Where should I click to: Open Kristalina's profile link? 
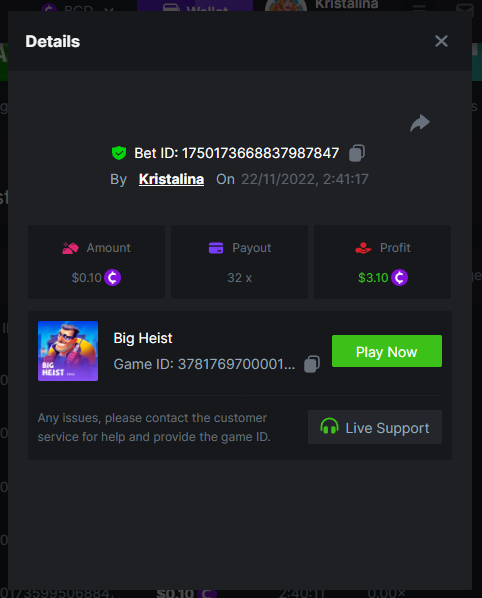point(171,179)
